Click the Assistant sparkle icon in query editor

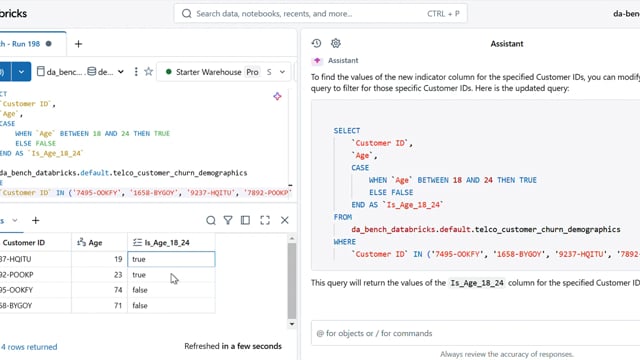pyautogui.click(x=277, y=96)
